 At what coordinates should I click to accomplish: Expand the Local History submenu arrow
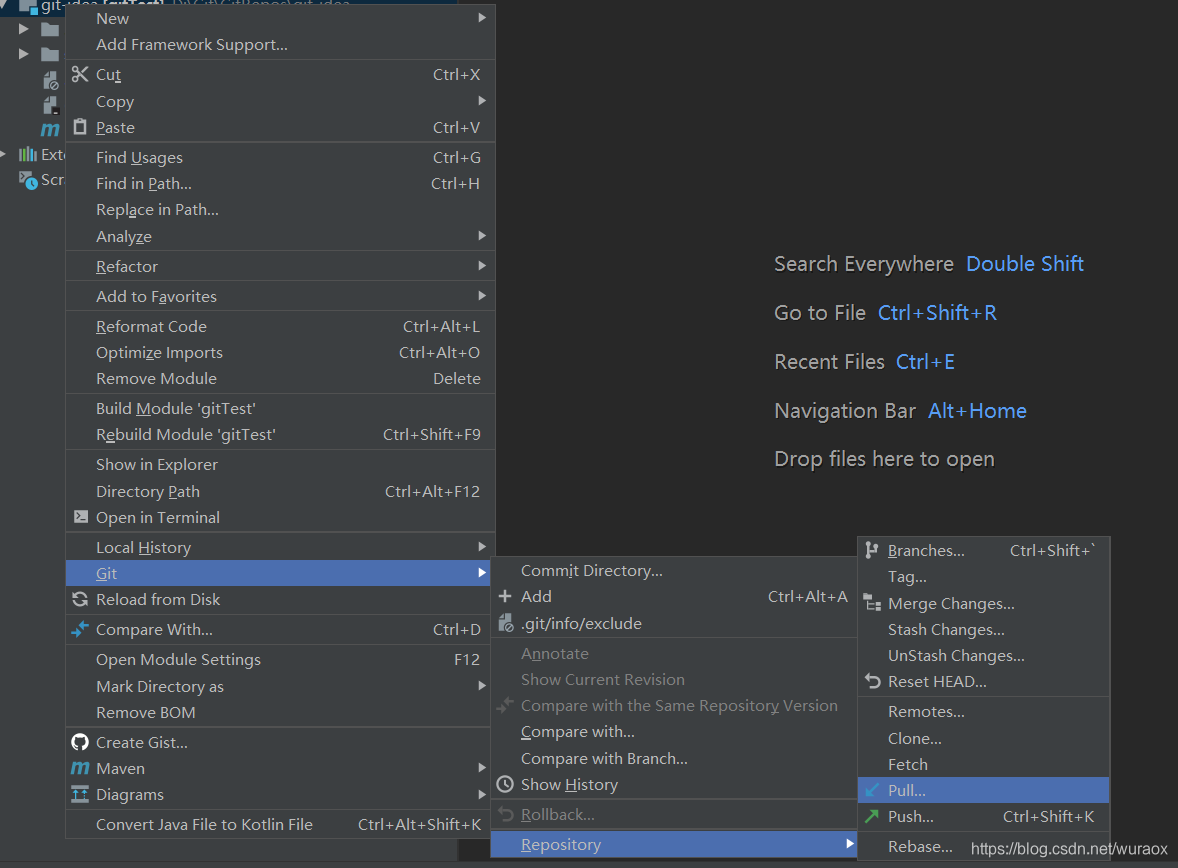pyautogui.click(x=482, y=547)
